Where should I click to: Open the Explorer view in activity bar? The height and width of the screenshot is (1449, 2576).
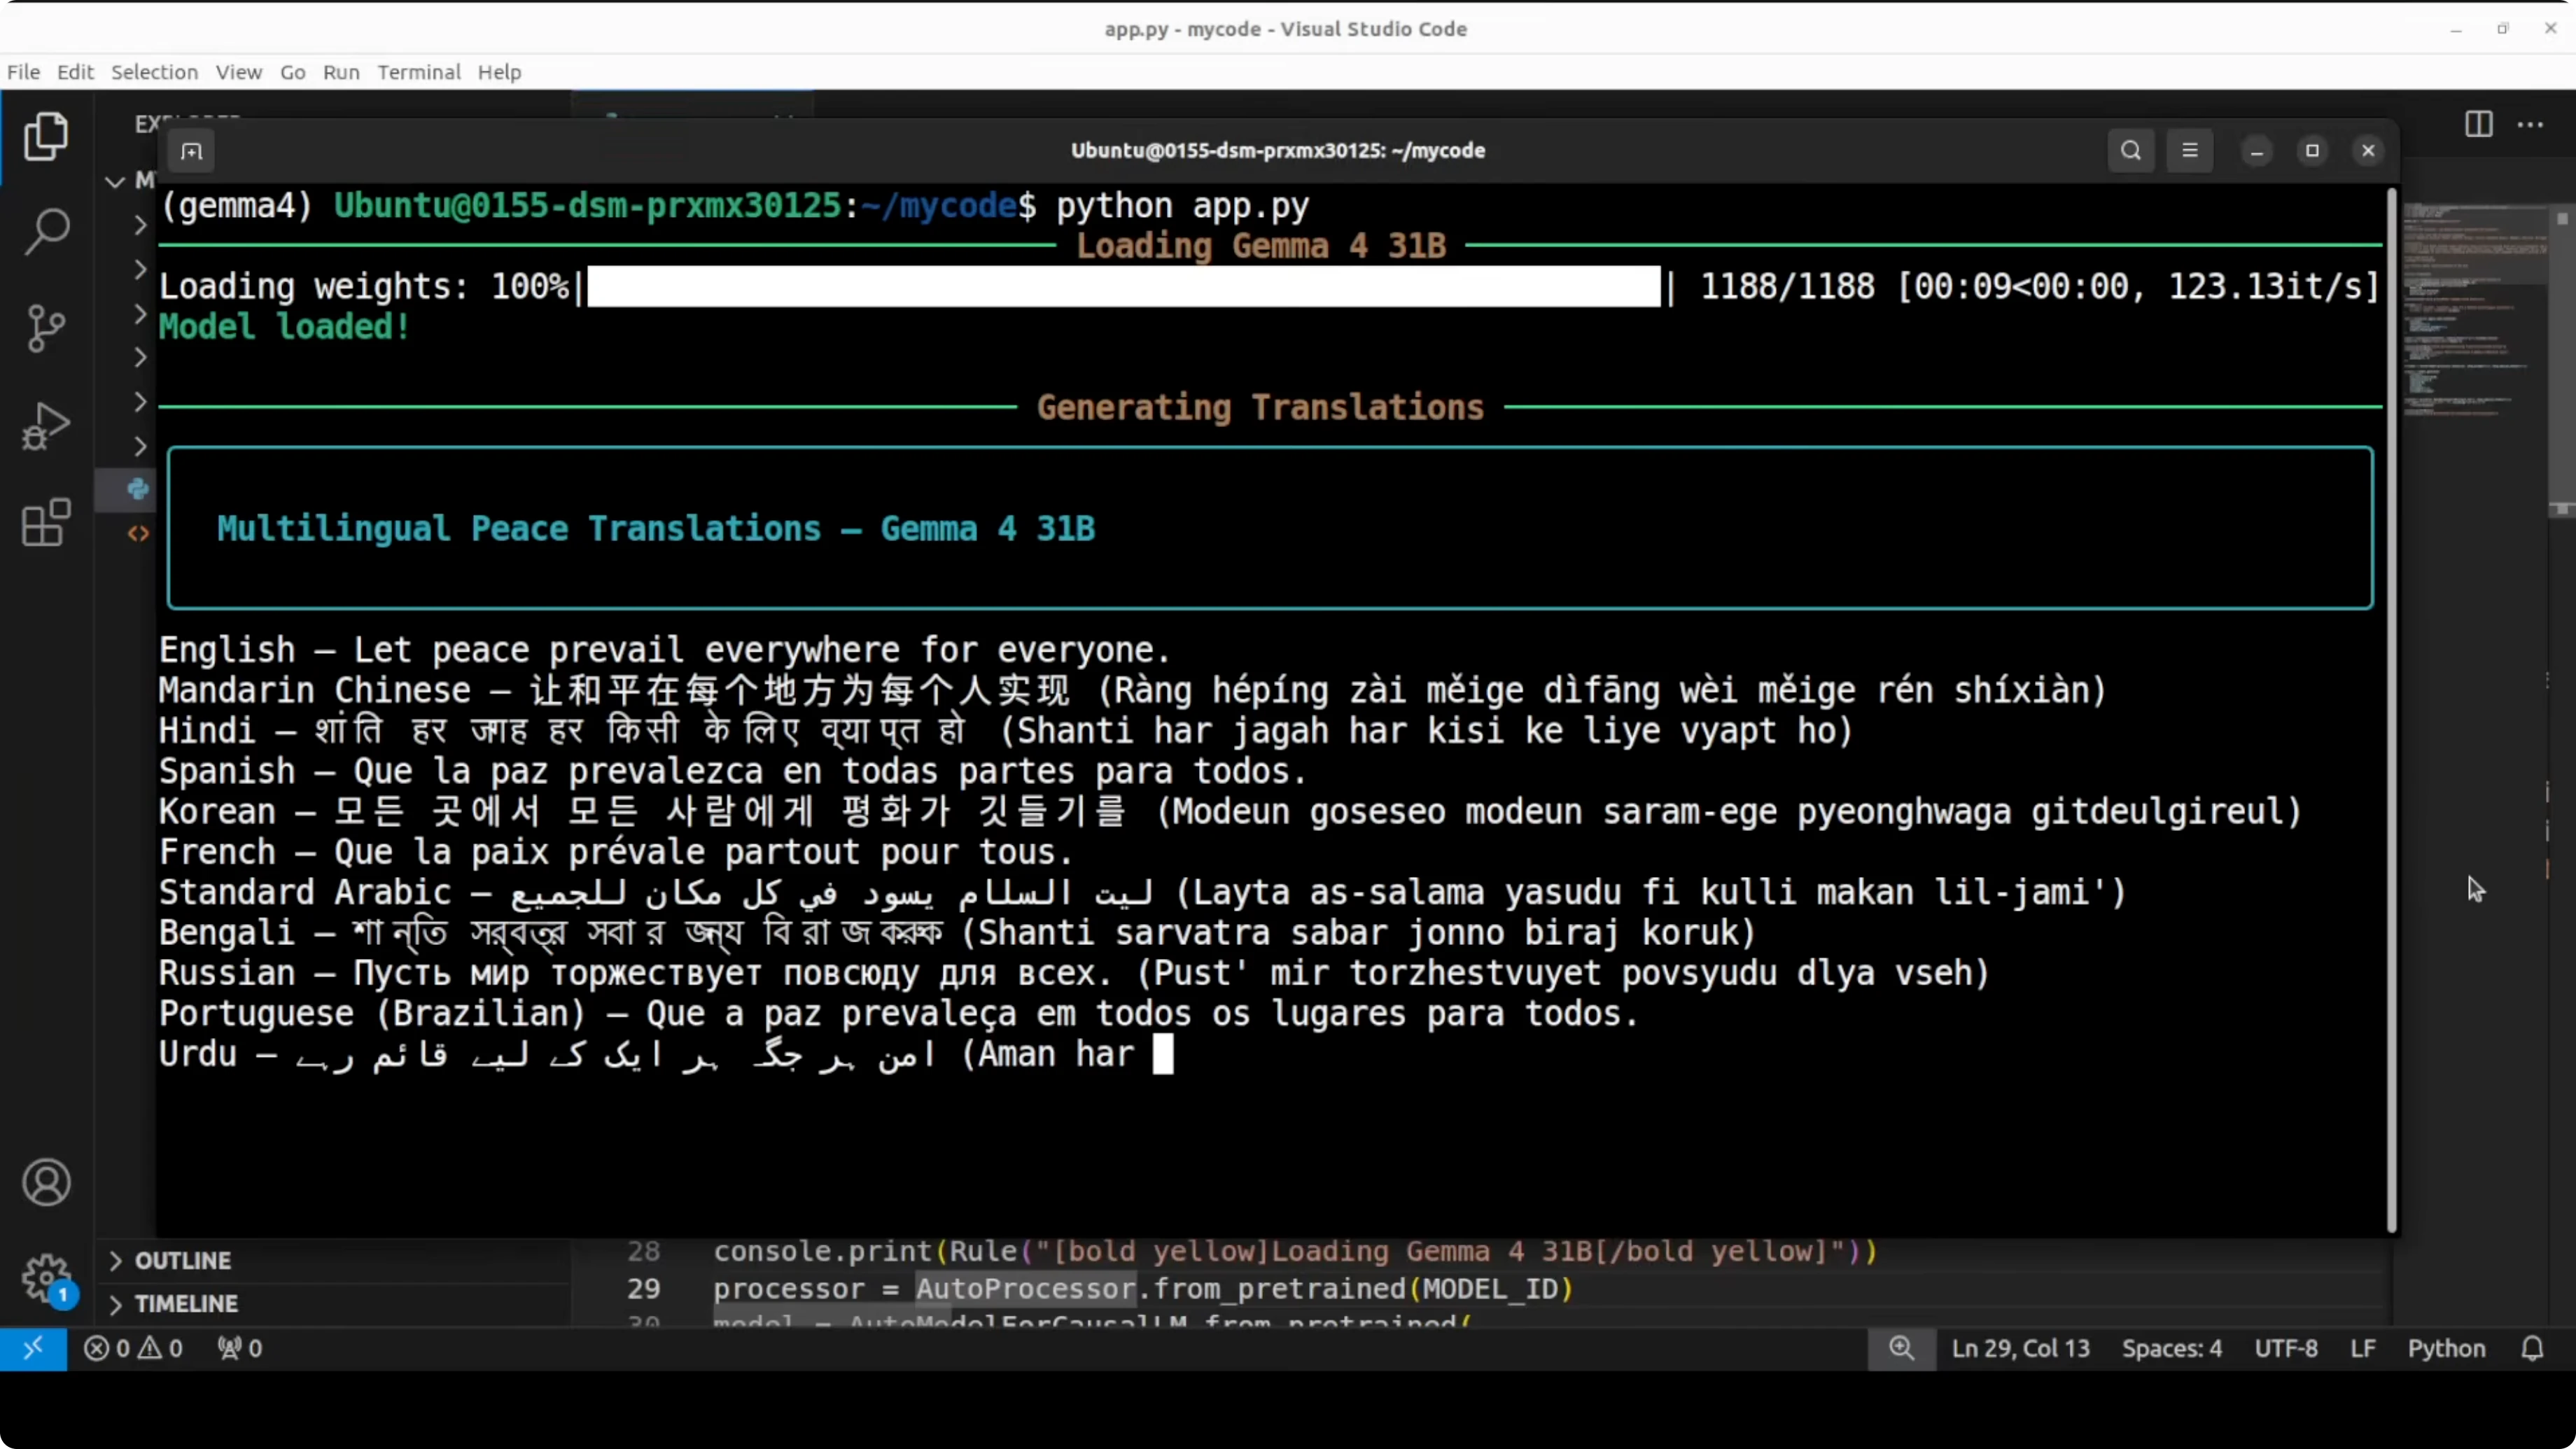tap(46, 136)
